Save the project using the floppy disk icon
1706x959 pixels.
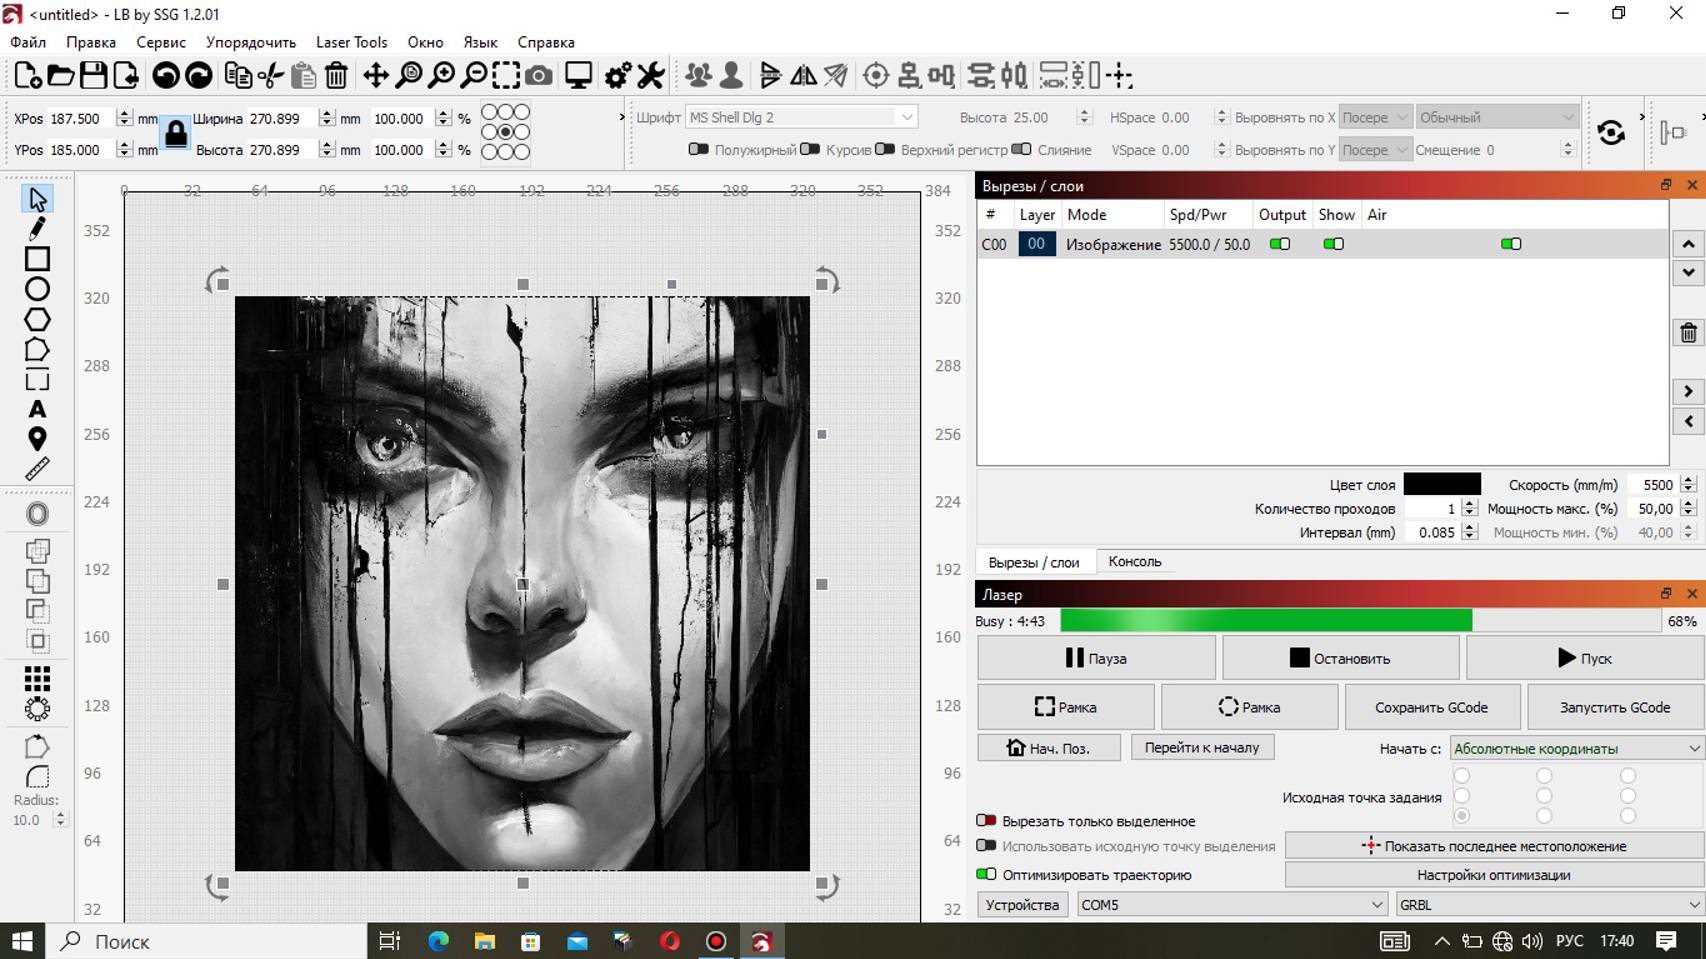click(x=93, y=76)
